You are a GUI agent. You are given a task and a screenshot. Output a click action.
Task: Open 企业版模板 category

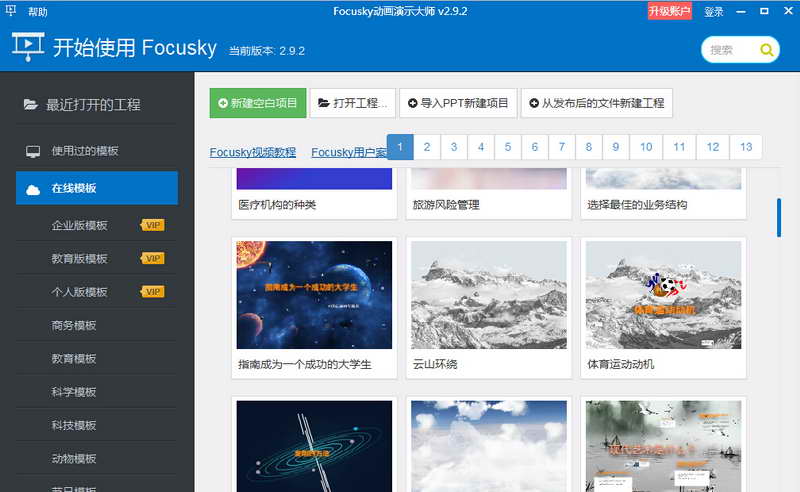(x=80, y=226)
